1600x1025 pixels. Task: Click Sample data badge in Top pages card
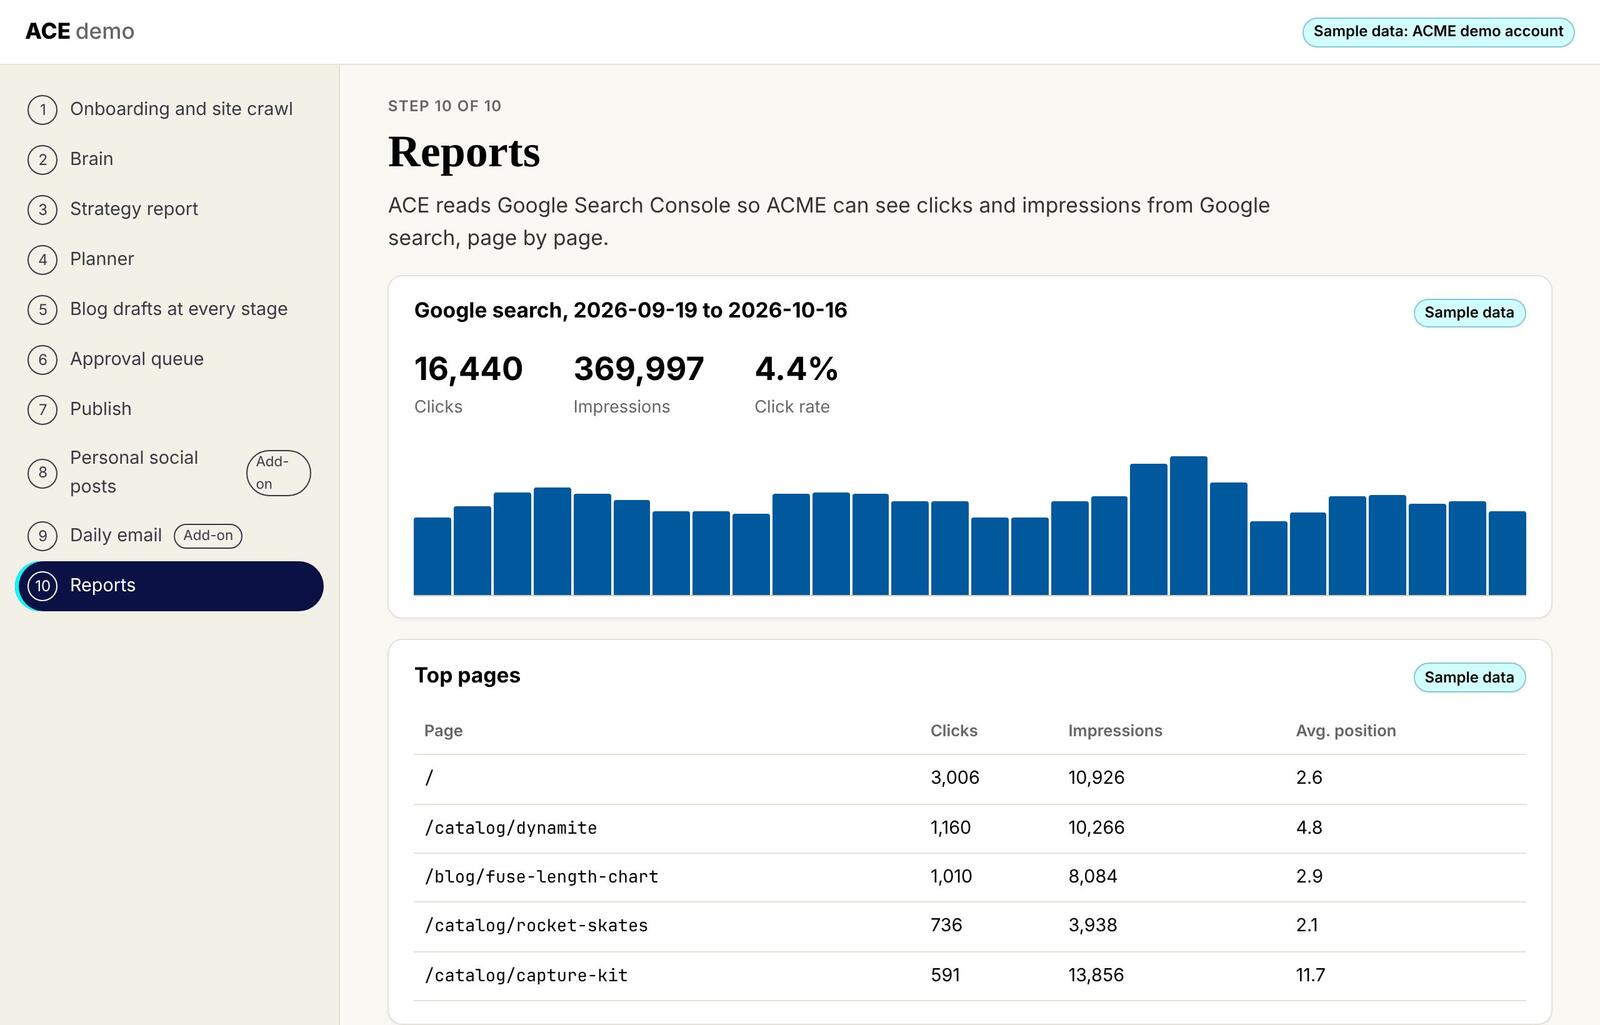point(1469,677)
